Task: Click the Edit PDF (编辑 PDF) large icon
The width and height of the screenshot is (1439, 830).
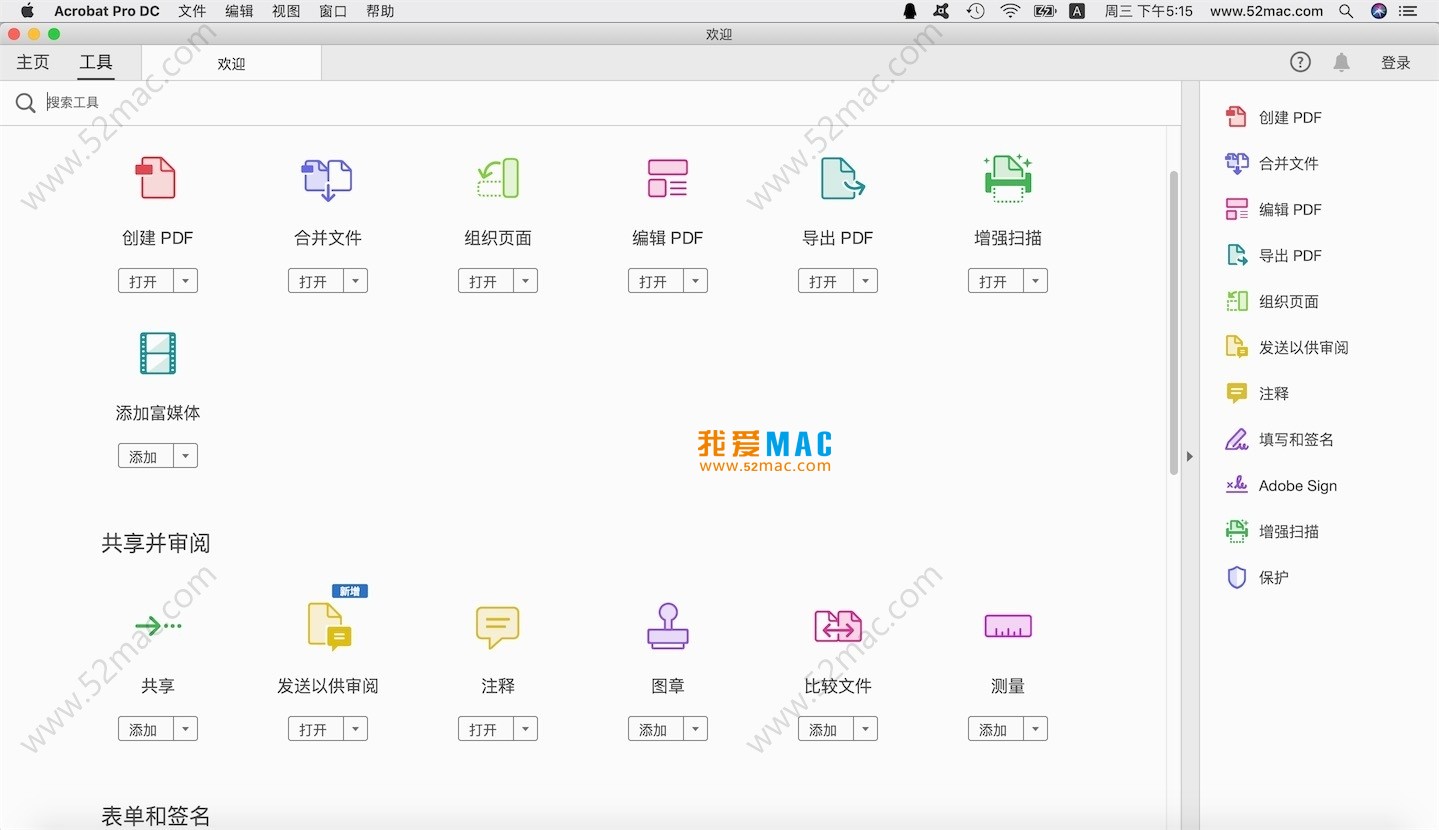Action: (667, 178)
